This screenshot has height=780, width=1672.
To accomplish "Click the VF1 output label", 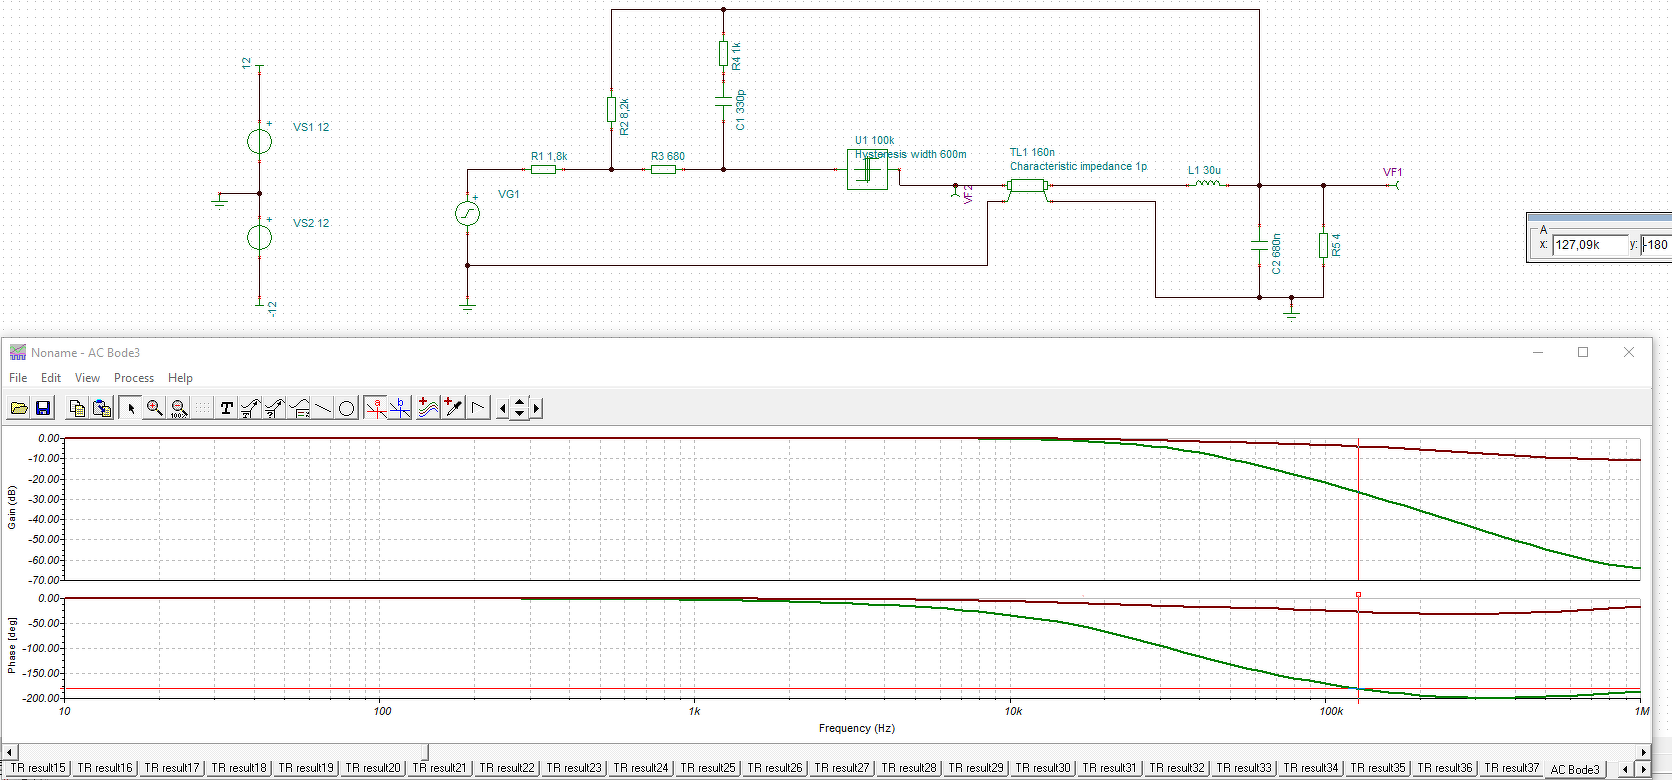I will pos(1392,172).
